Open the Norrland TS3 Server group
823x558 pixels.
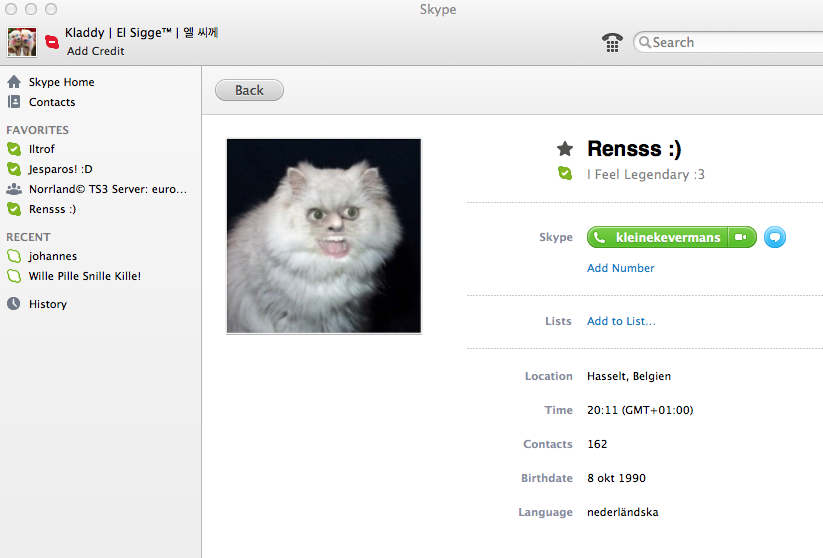(x=108, y=189)
